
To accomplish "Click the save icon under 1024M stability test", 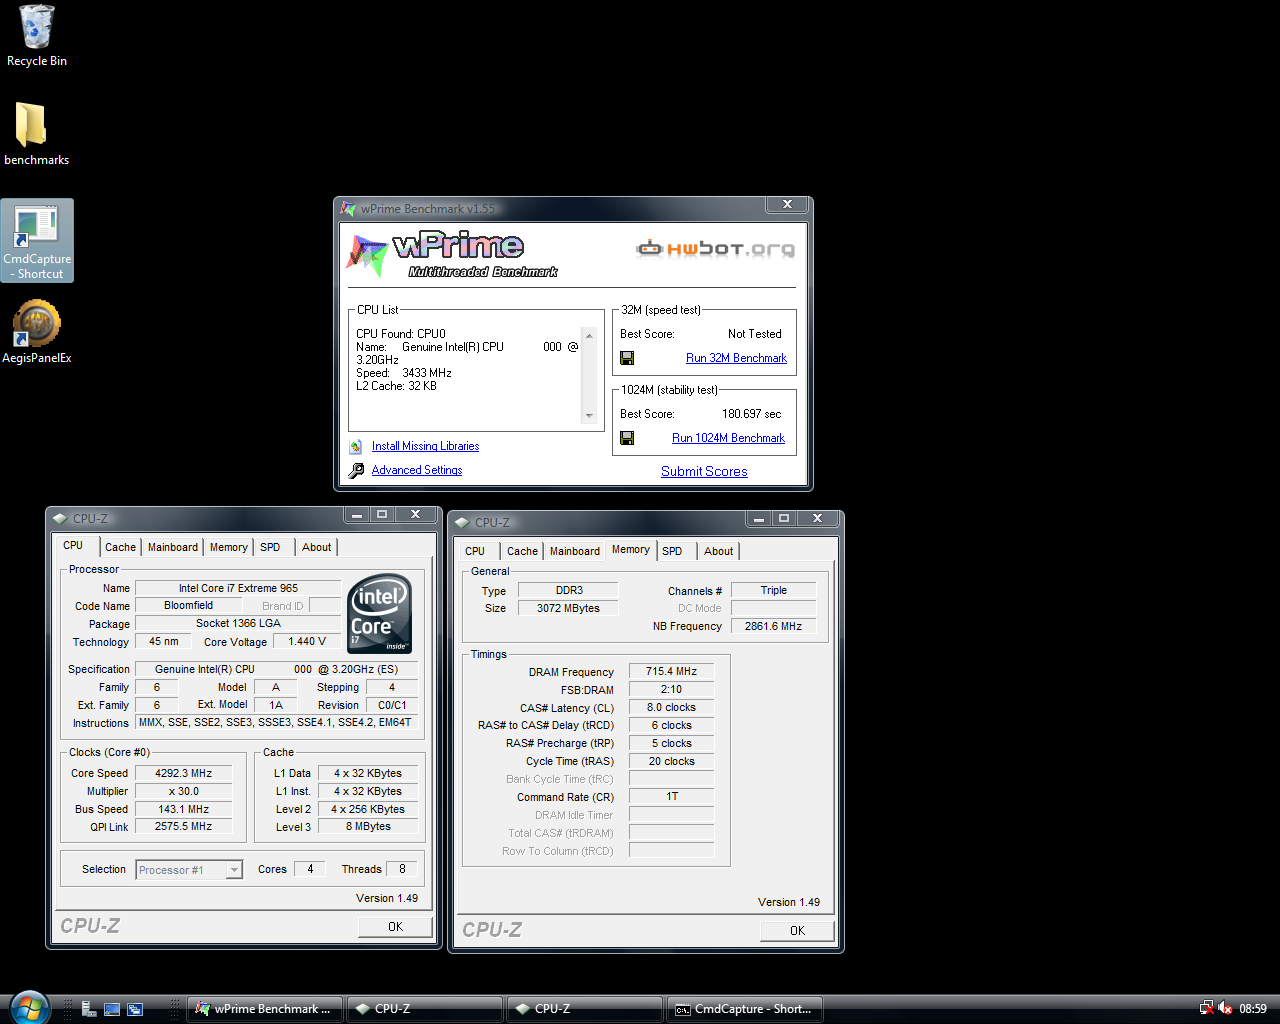I will (x=627, y=438).
